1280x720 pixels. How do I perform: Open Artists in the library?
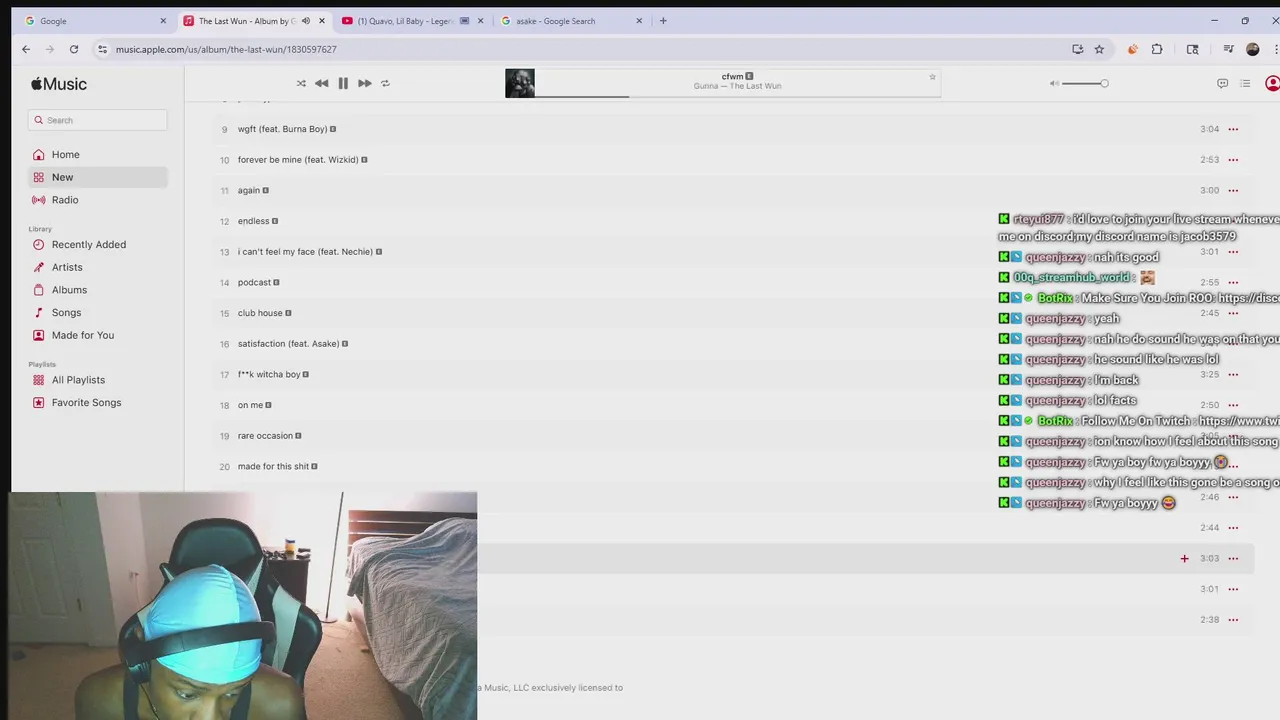(98, 267)
